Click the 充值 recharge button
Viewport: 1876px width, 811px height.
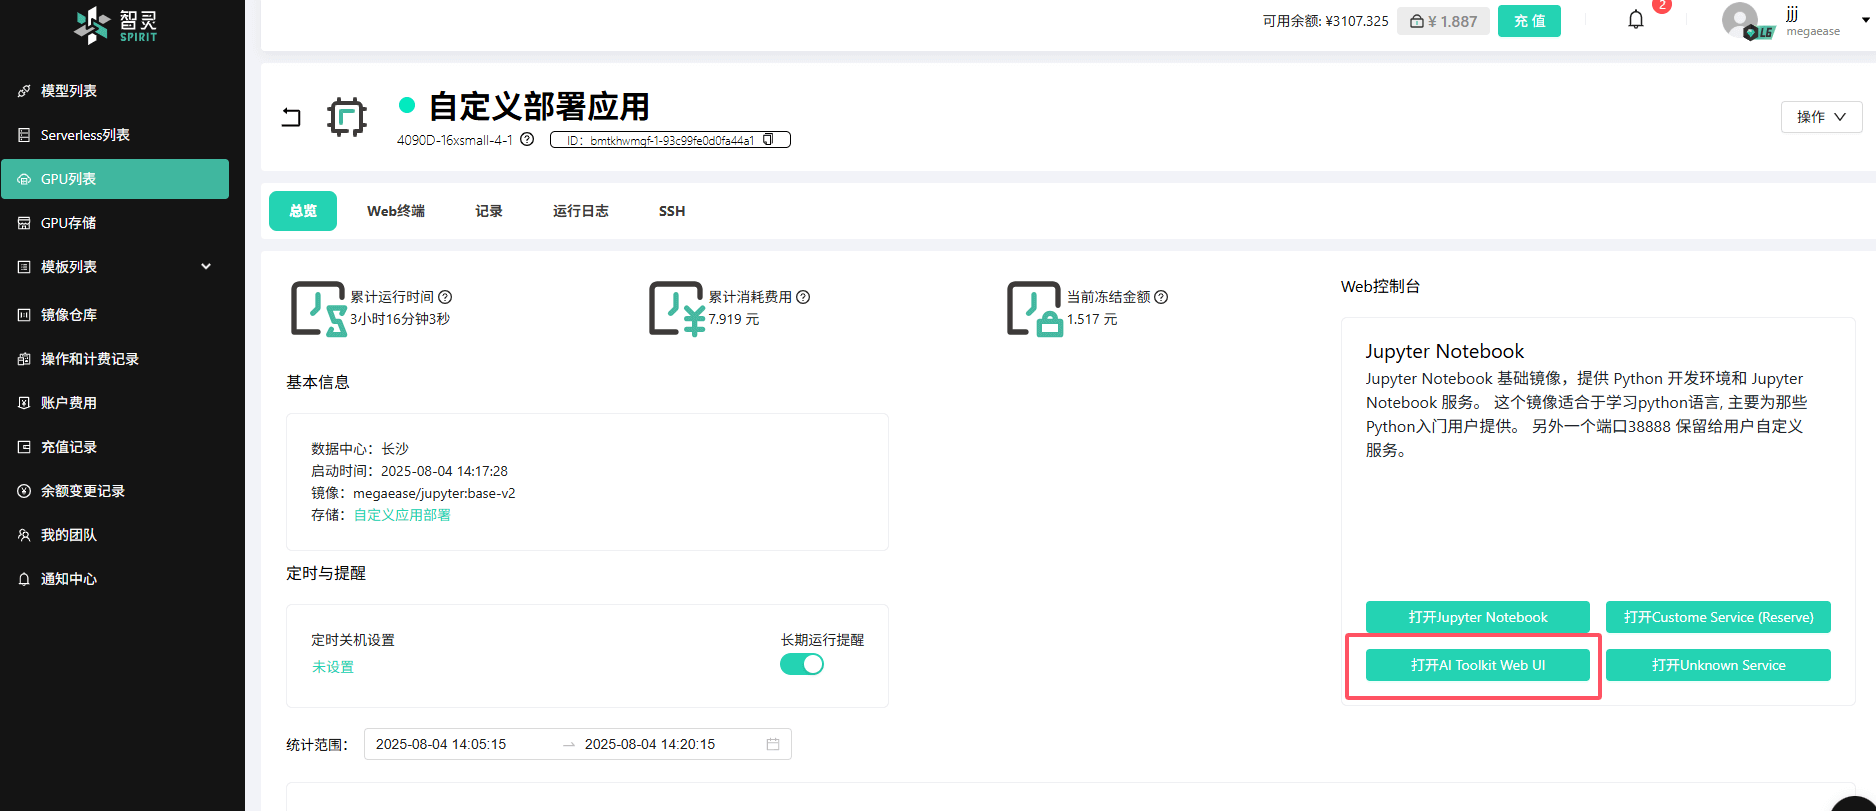[1529, 21]
